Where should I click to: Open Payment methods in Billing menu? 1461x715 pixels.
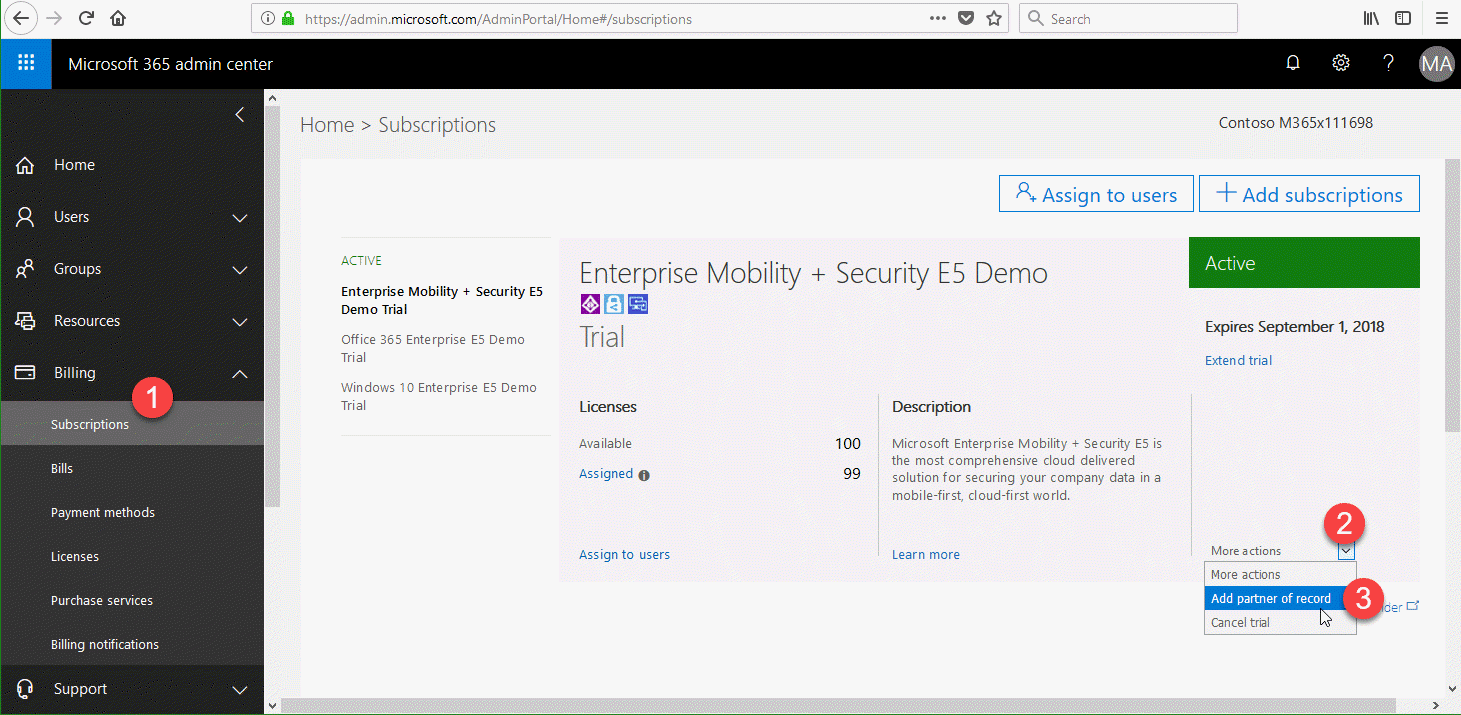click(132, 512)
